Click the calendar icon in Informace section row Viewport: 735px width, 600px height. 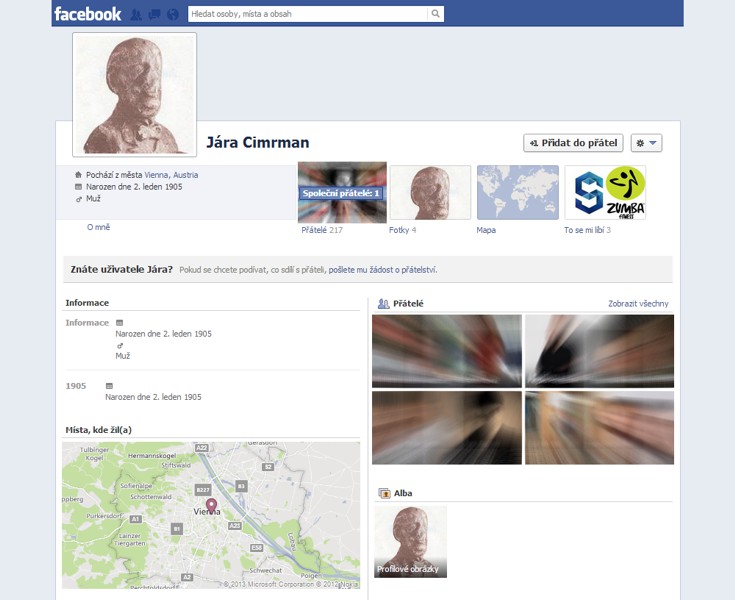120,323
